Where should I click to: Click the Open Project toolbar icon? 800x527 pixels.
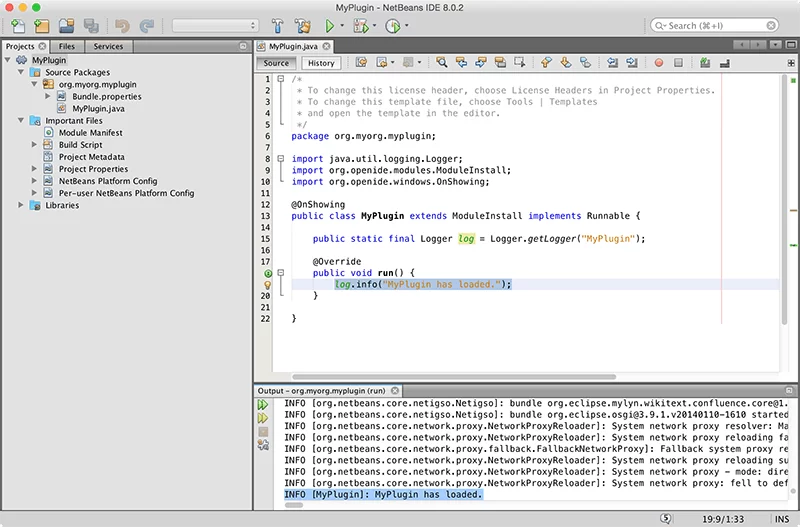click(x=66, y=26)
